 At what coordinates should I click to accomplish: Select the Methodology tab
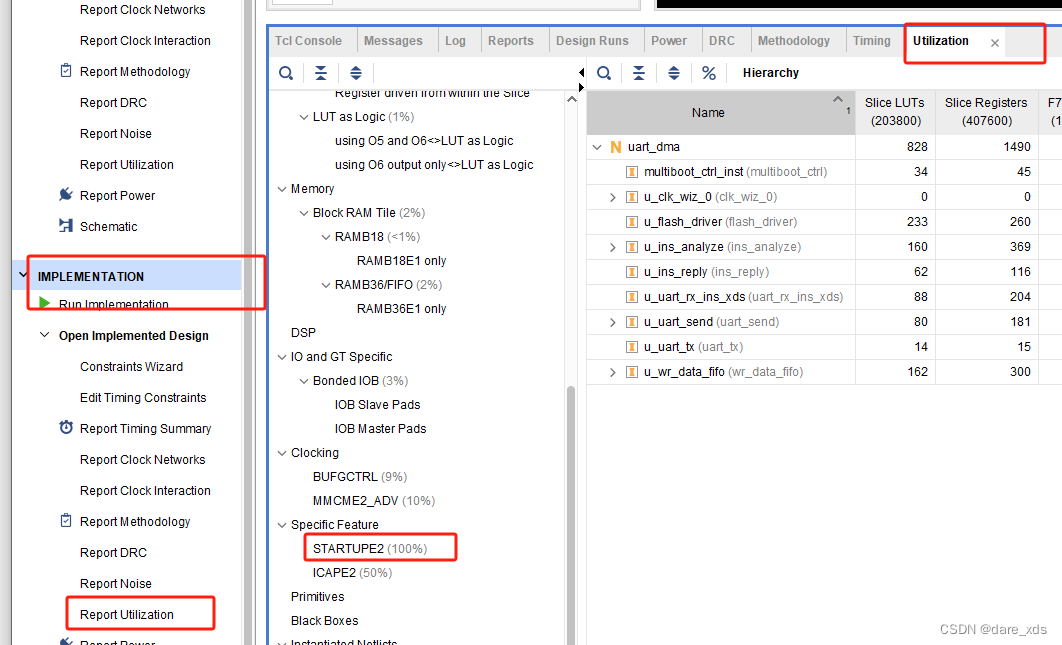[x=796, y=40]
